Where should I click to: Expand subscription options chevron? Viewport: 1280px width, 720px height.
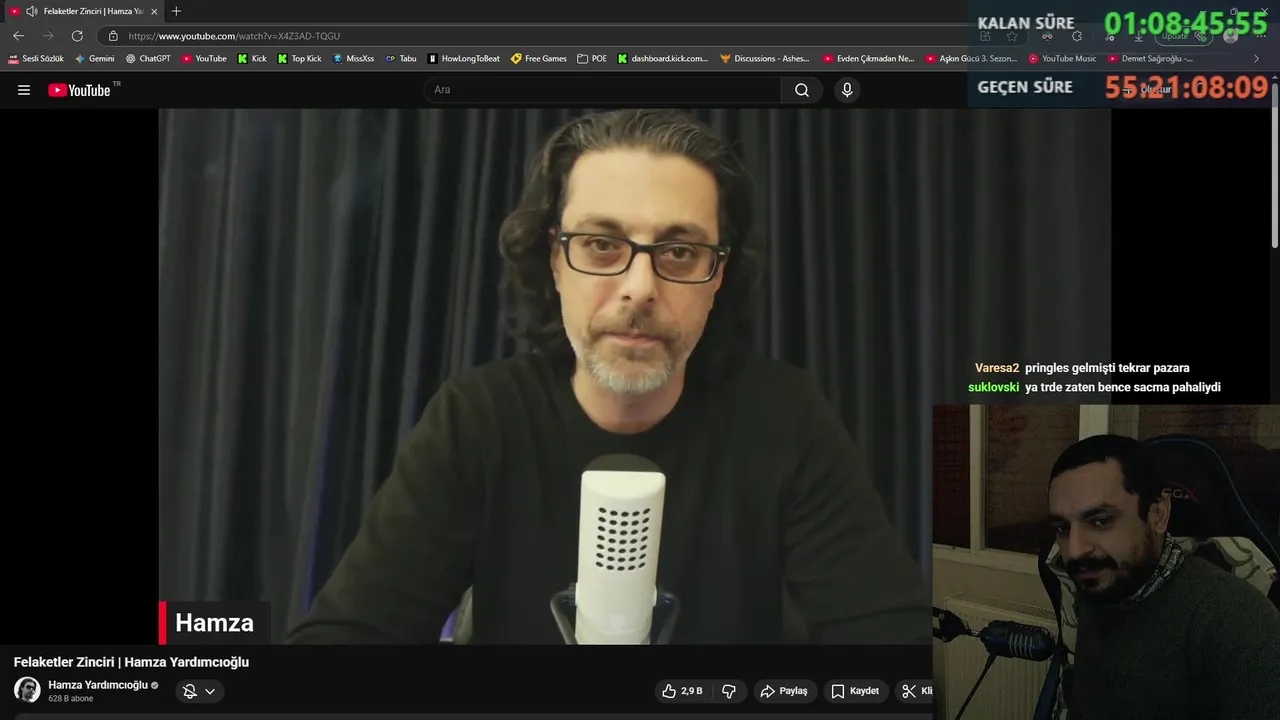point(210,691)
